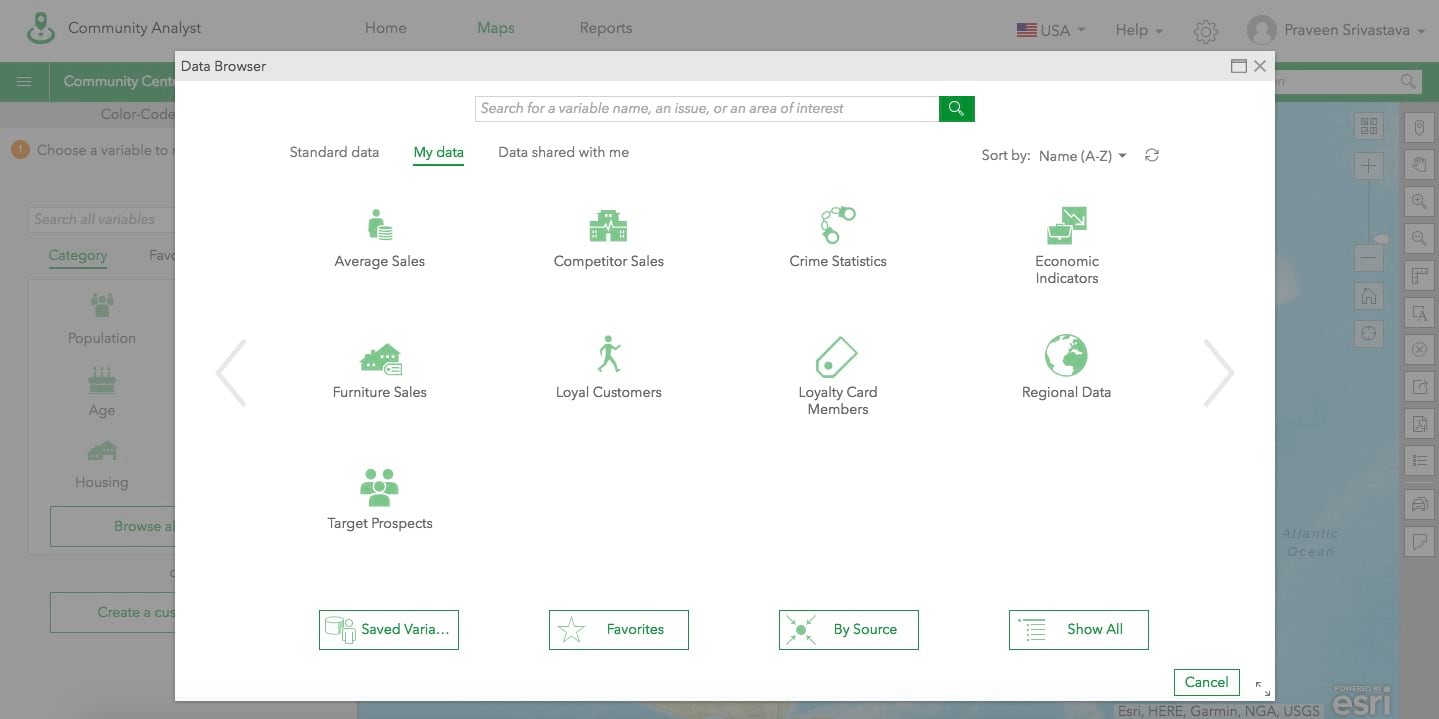Click the Data Browser title text
The height and width of the screenshot is (719, 1439).
223,66
